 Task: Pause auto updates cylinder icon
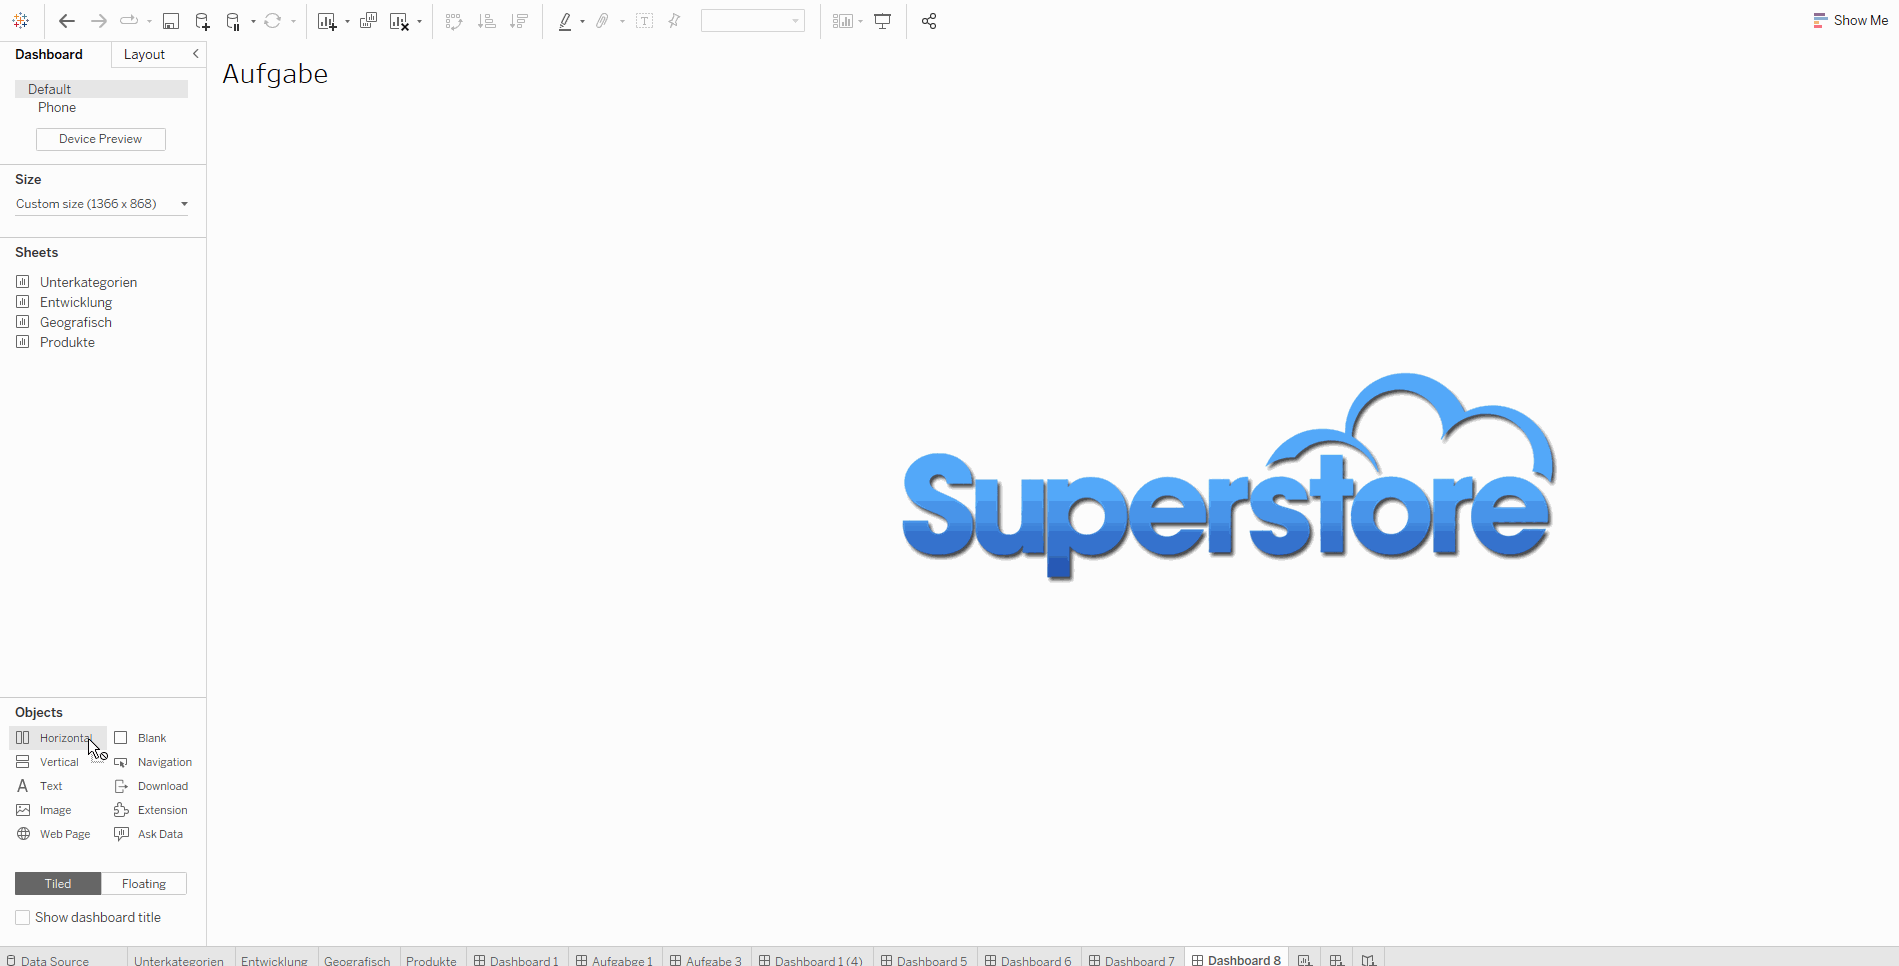click(x=233, y=21)
